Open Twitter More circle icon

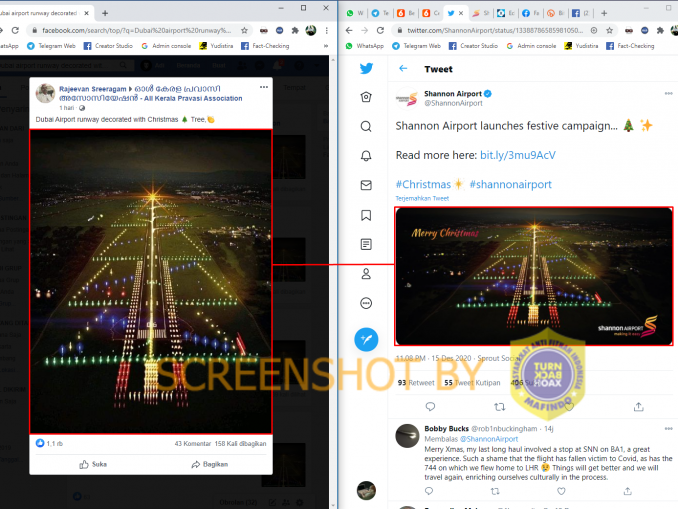(x=366, y=303)
